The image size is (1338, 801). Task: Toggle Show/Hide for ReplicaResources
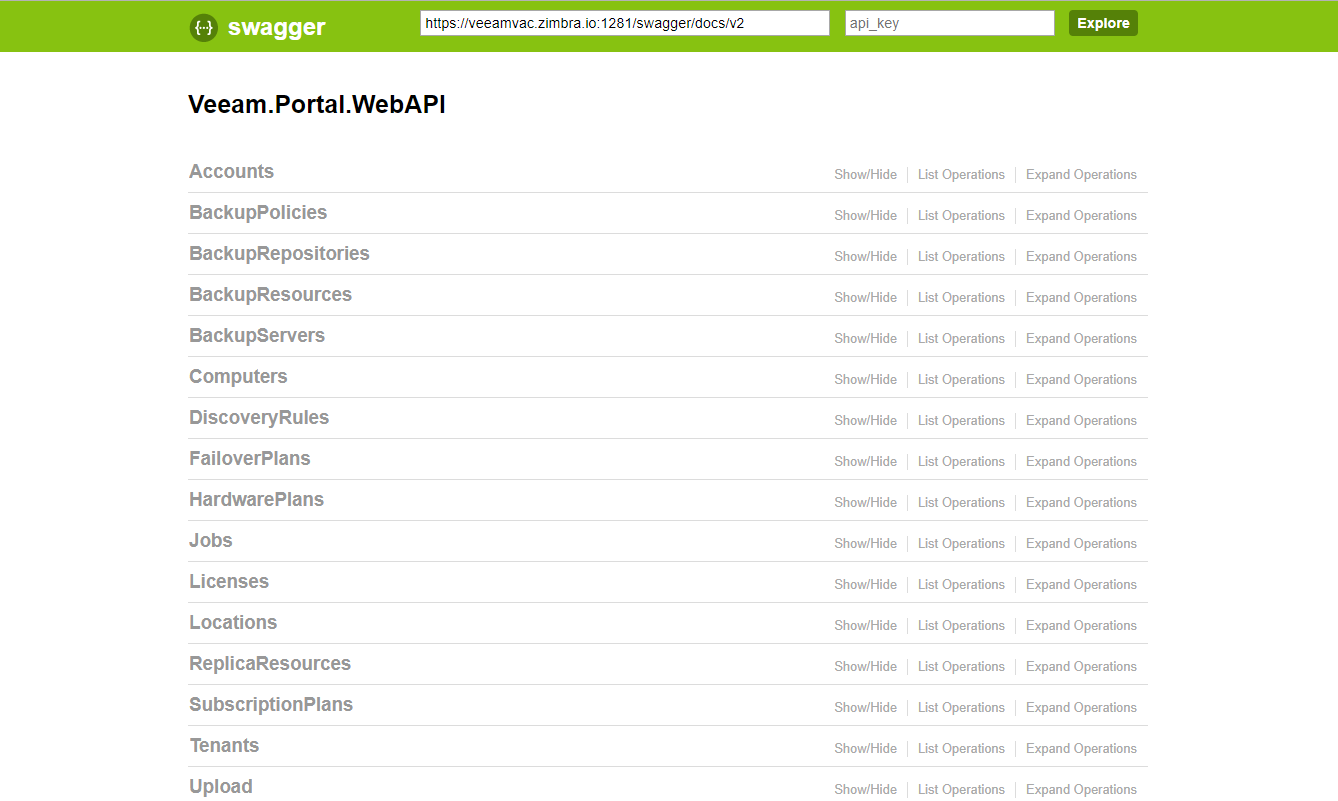[x=866, y=667]
